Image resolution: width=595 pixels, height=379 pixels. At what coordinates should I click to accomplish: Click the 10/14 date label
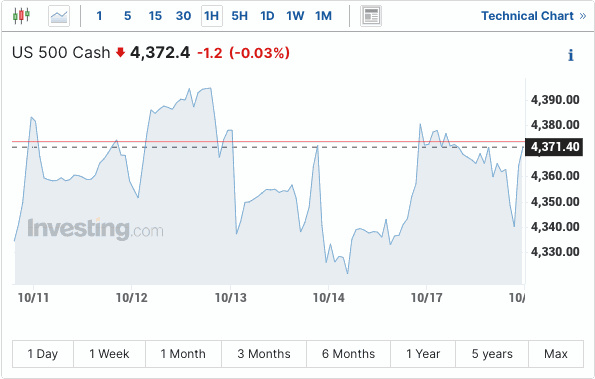tap(329, 298)
